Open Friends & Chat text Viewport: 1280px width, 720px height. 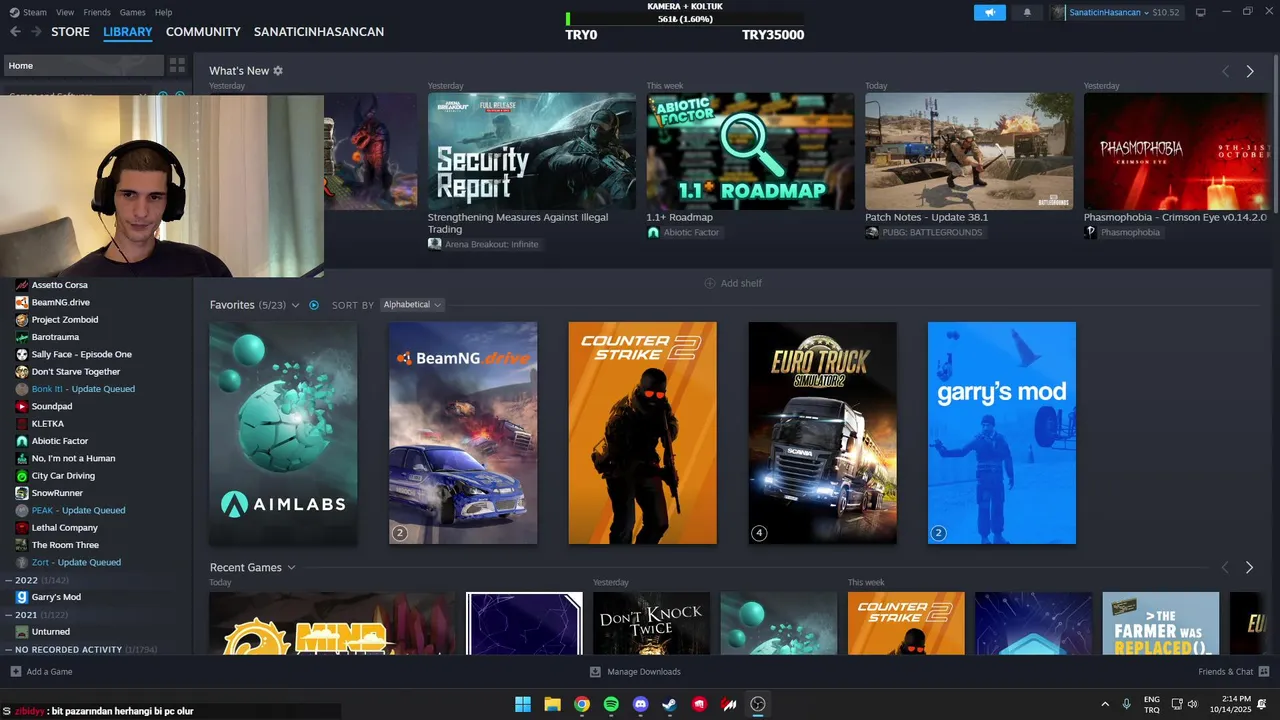[x=1226, y=672]
